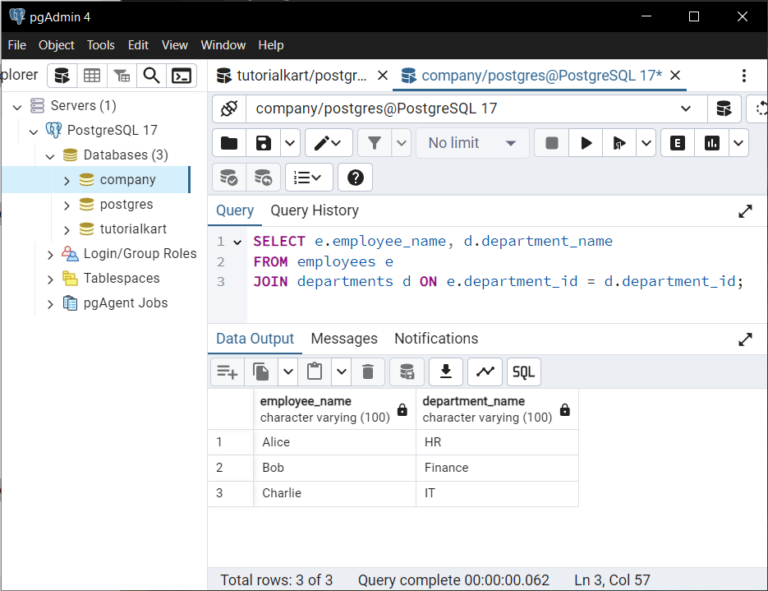
Task: Stop the running query square button
Action: pyautogui.click(x=552, y=143)
